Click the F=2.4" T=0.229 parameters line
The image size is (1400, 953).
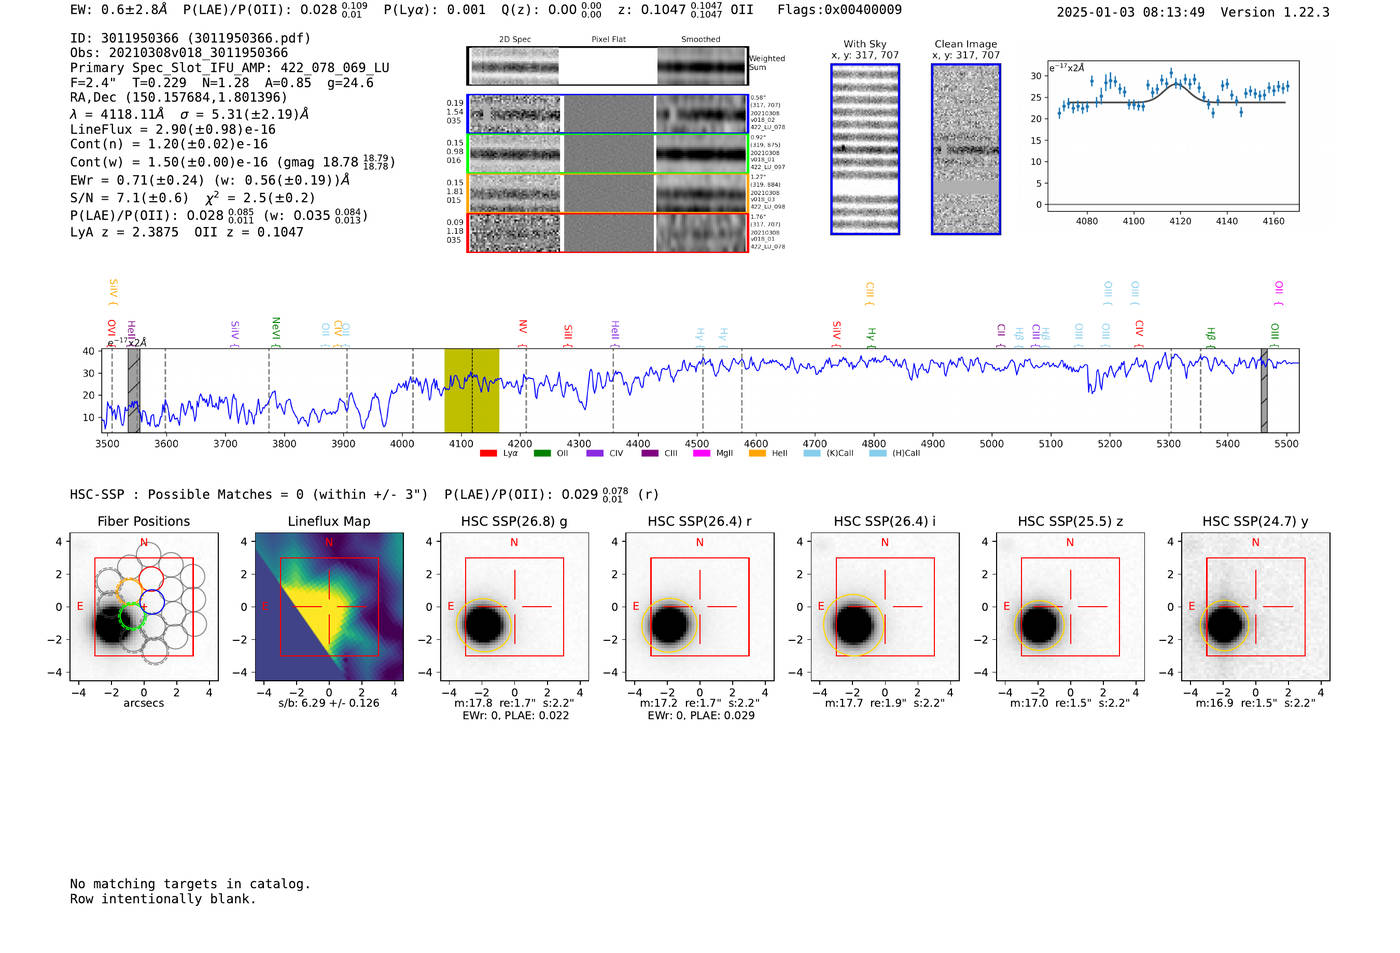(x=221, y=83)
